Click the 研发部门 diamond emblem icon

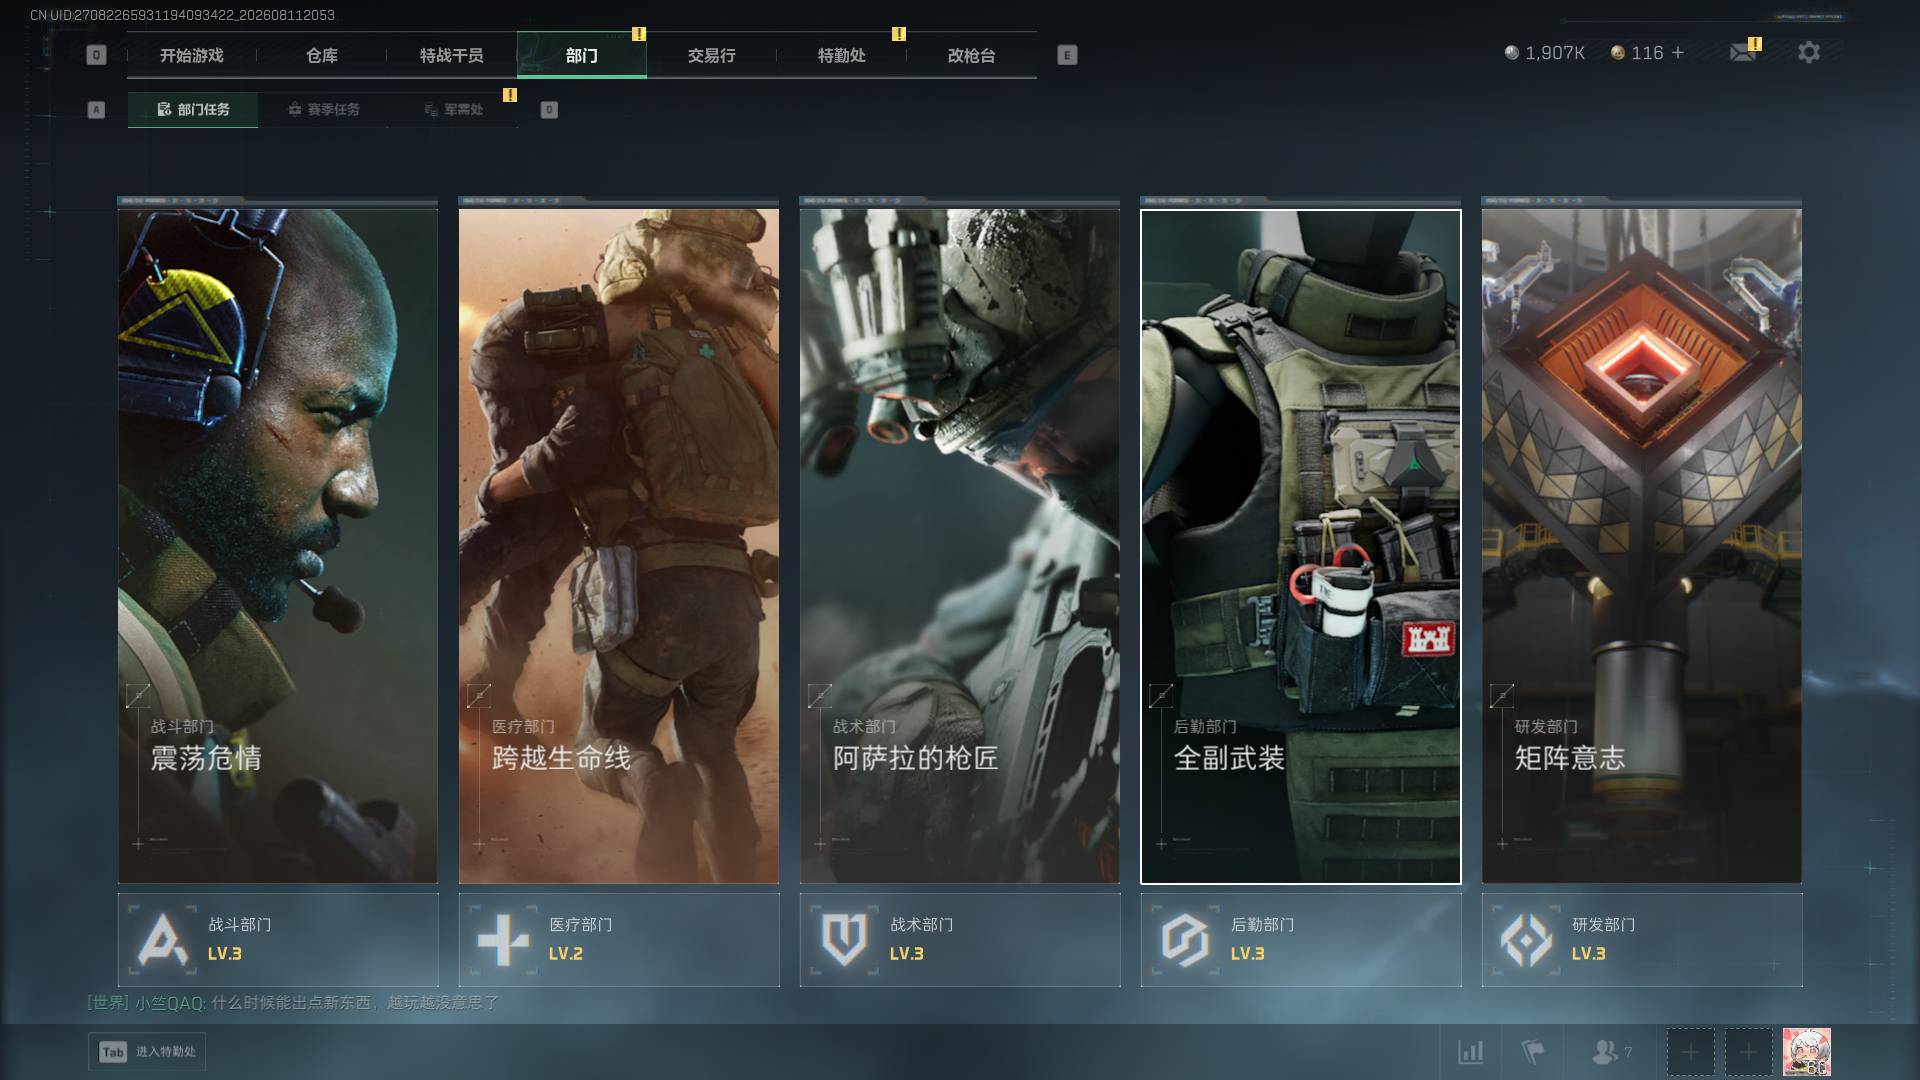[1526, 940]
